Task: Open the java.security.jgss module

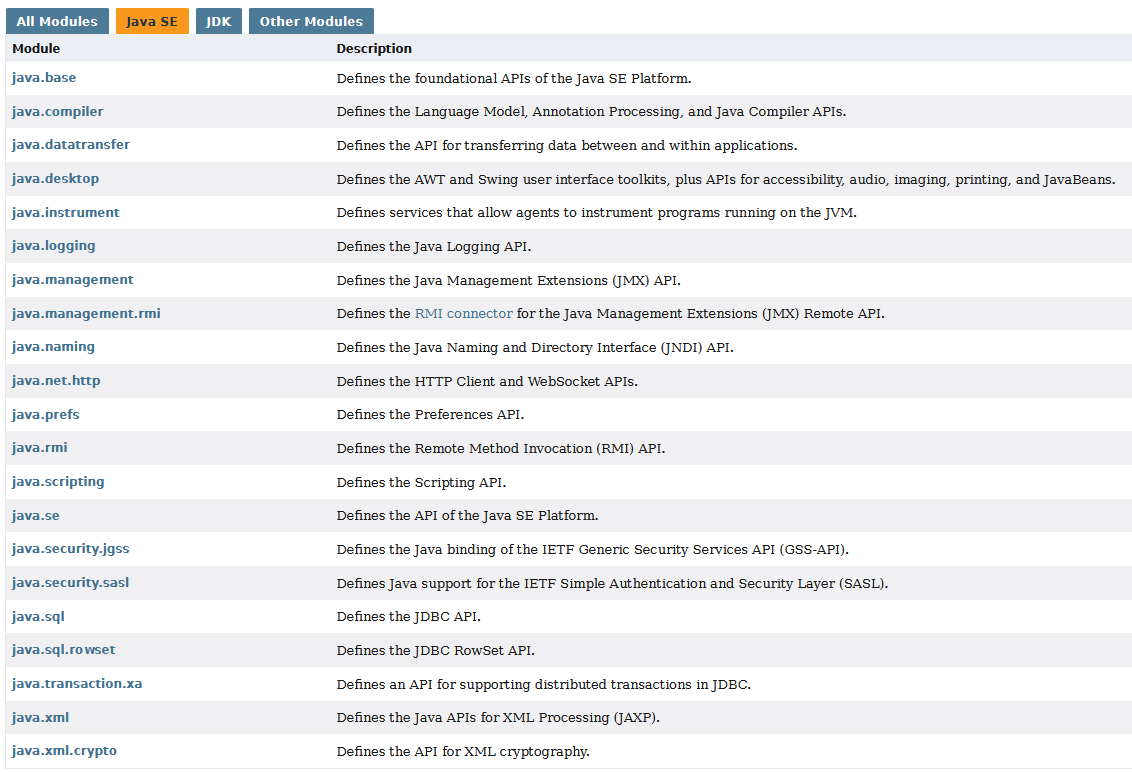Action: (x=70, y=548)
